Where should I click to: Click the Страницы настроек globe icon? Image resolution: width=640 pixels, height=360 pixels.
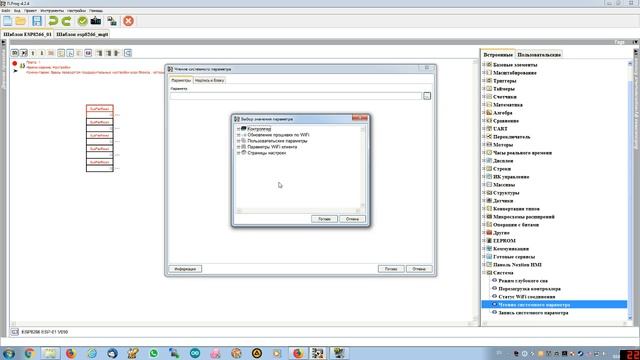[x=244, y=153]
